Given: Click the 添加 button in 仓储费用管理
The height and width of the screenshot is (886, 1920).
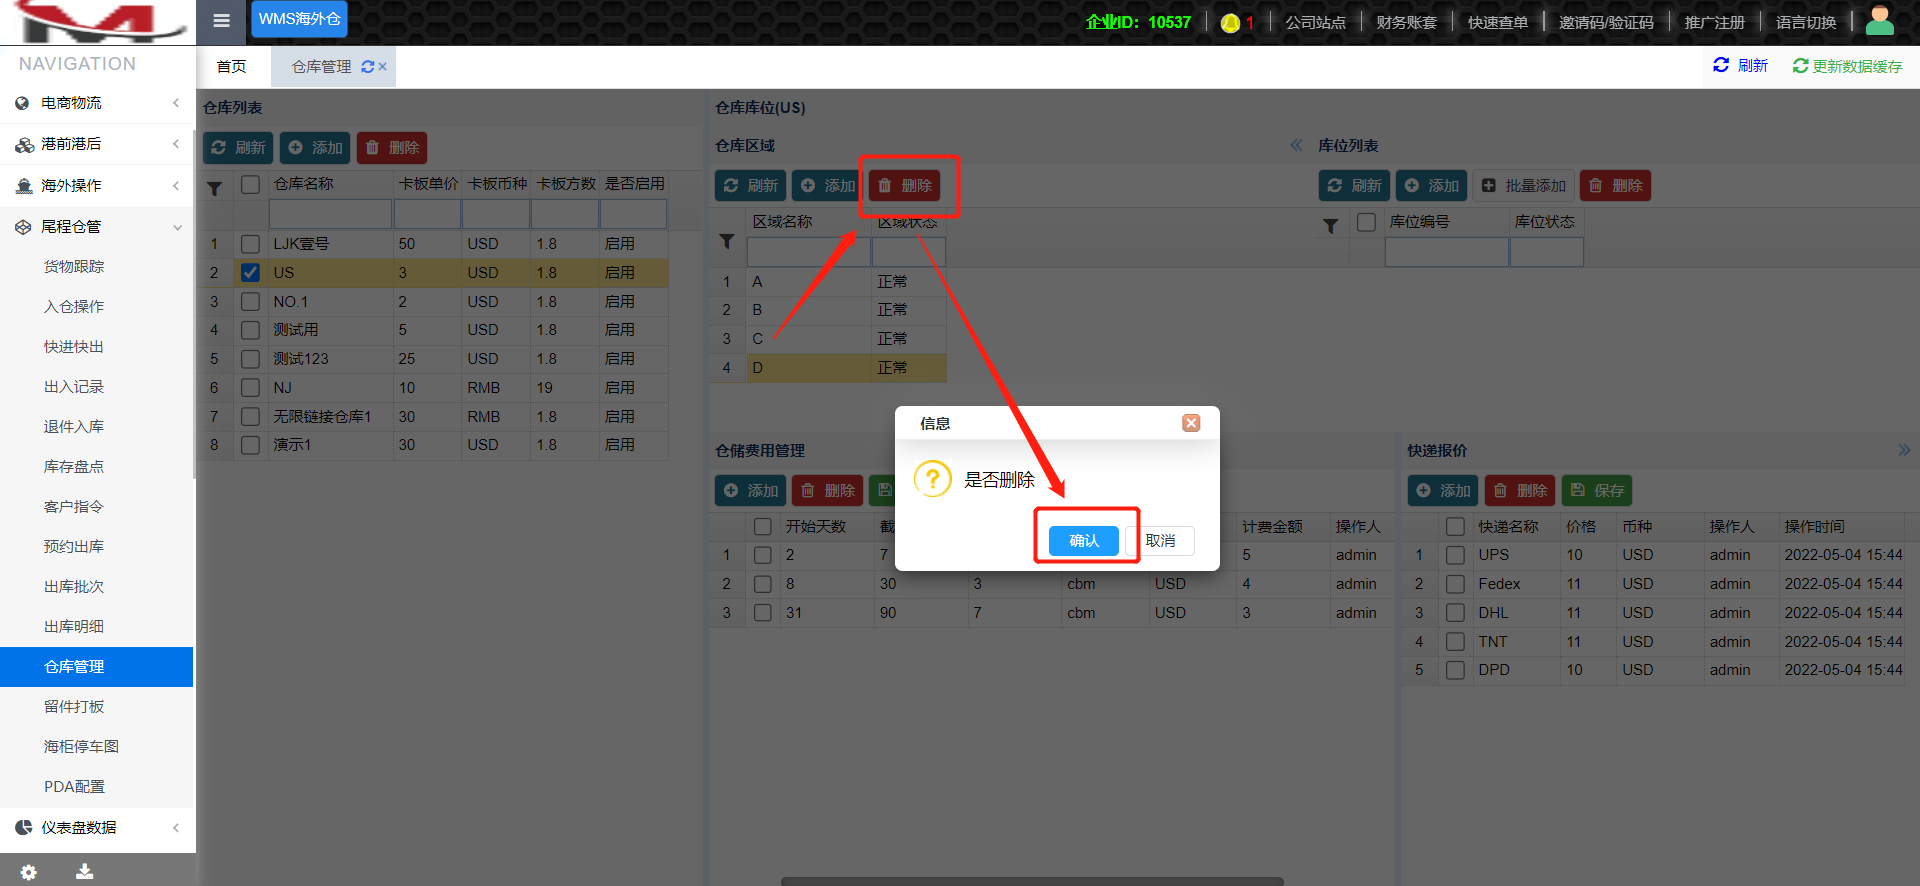Looking at the screenshot, I should tap(750, 491).
